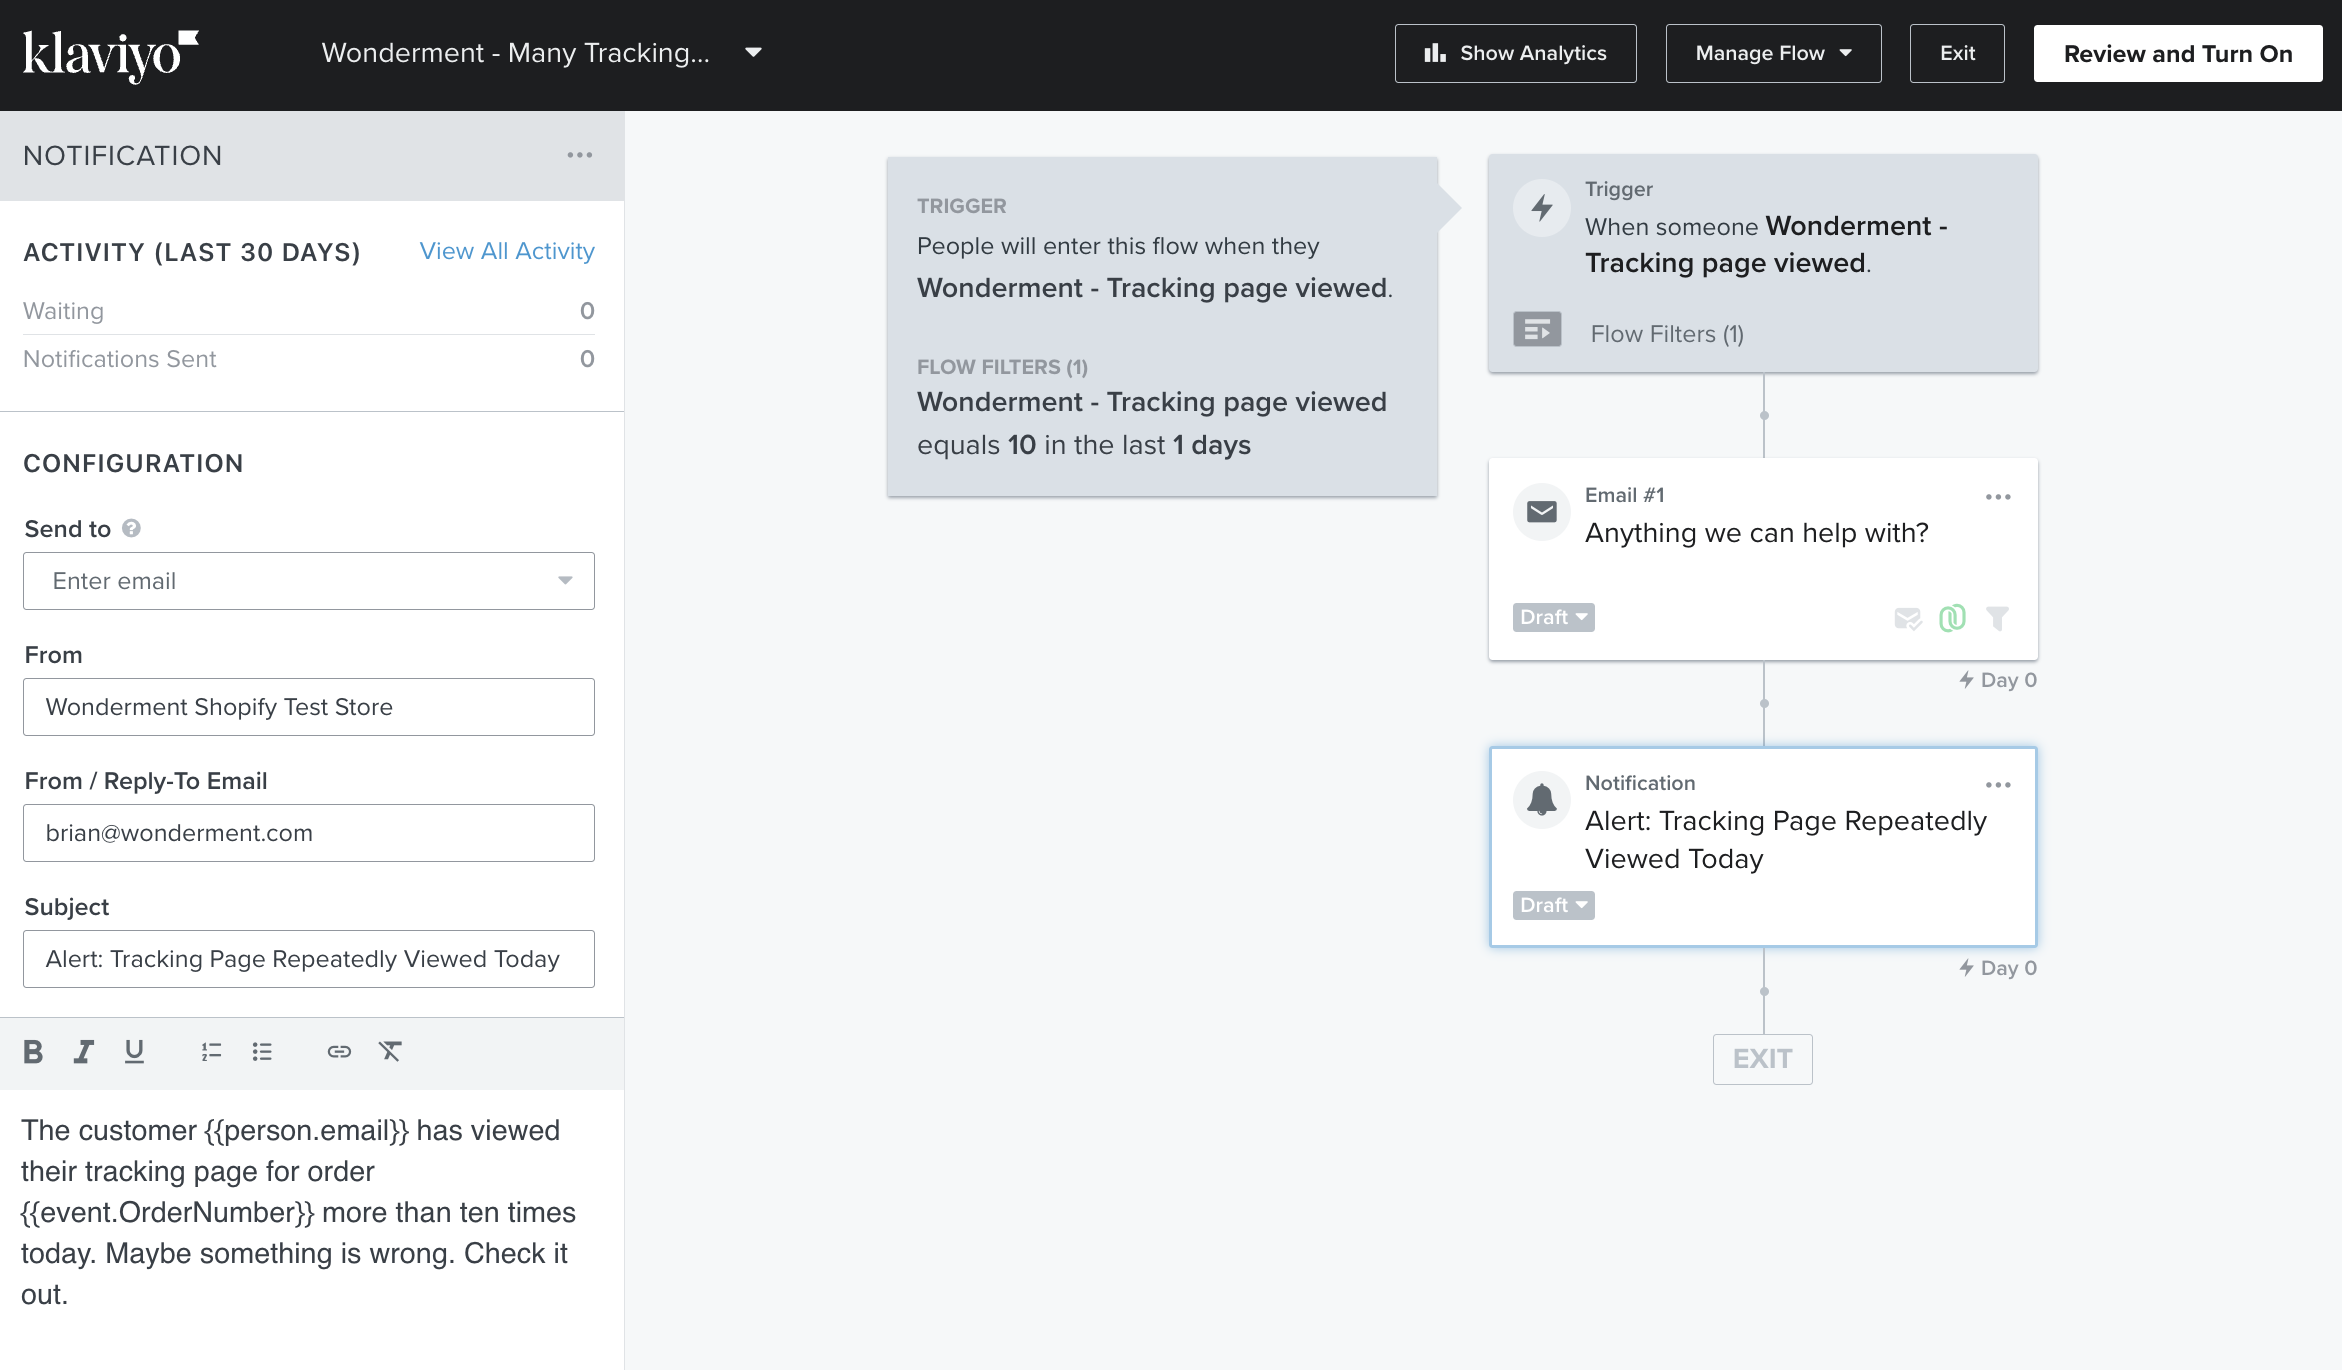2342x1370 pixels.
Task: Select the Anything we can help with? email card
Action: coord(1763,559)
